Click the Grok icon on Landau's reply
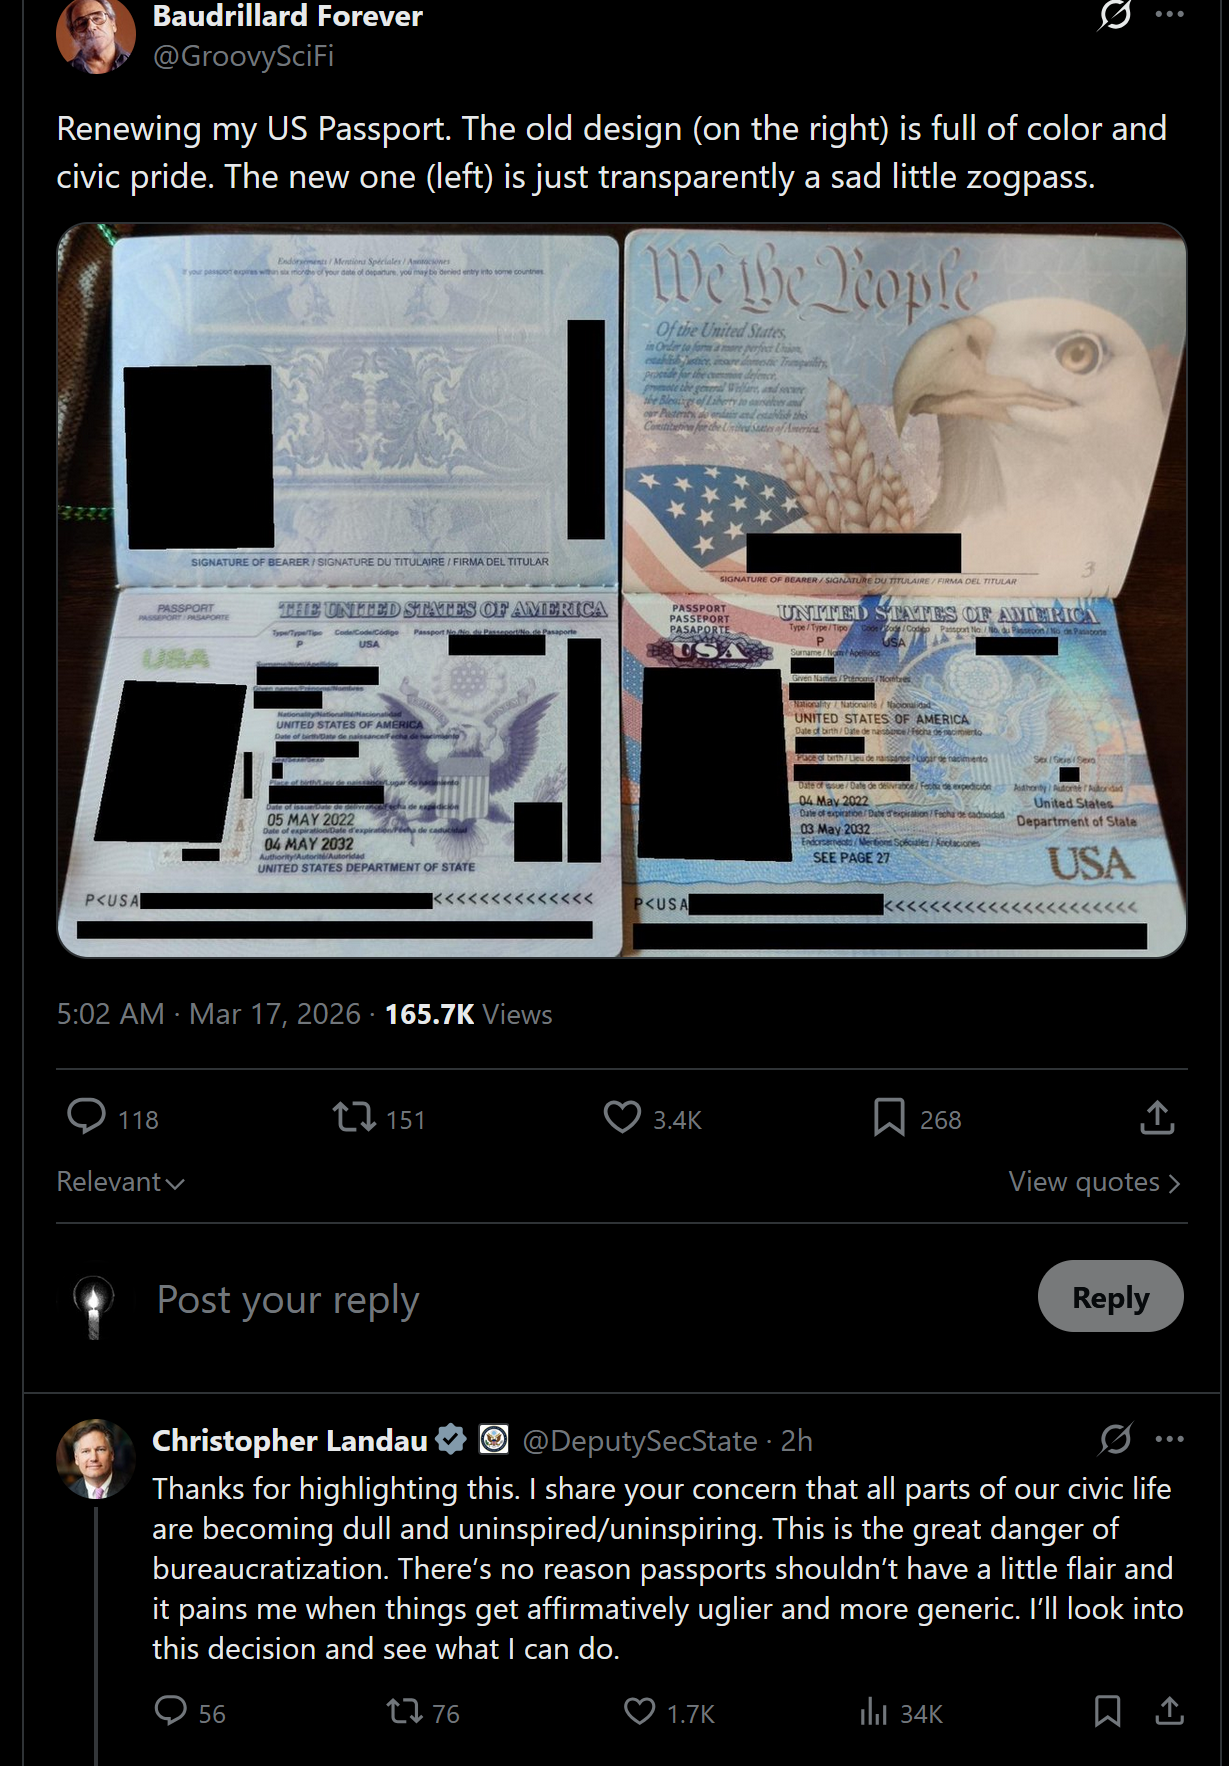This screenshot has width=1229, height=1766. 1115,1440
